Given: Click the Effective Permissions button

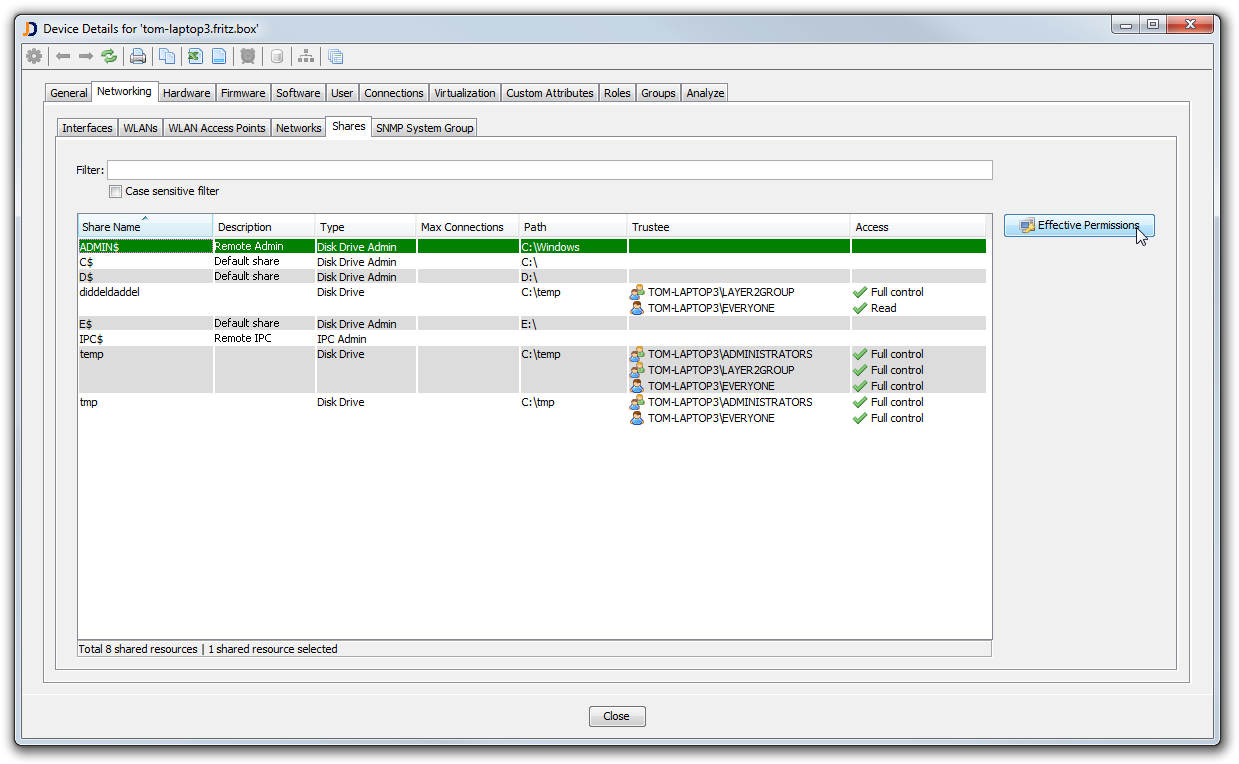Looking at the screenshot, I should (x=1078, y=225).
